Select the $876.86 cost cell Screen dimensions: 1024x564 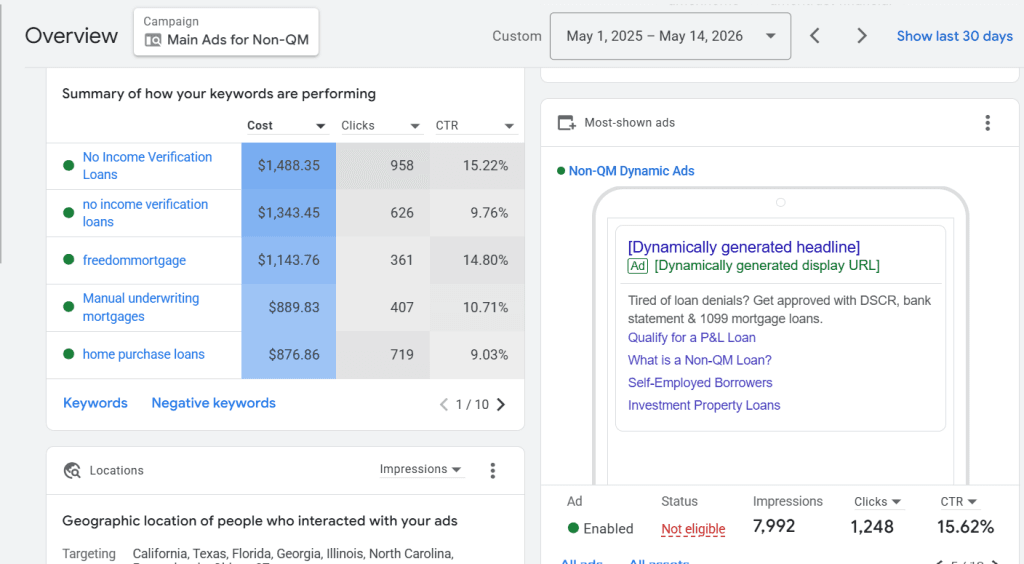point(289,354)
